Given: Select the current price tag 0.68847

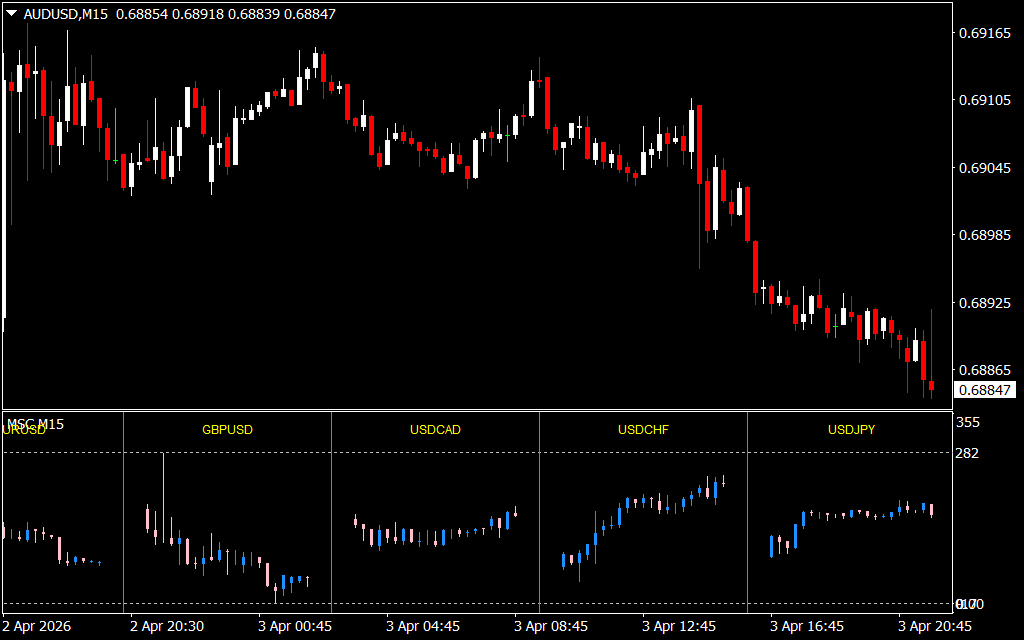Looking at the screenshot, I should [x=984, y=390].
